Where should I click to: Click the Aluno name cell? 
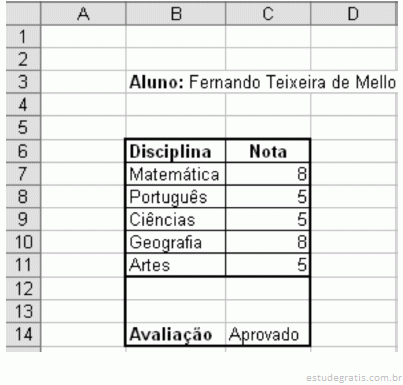pyautogui.click(x=262, y=82)
